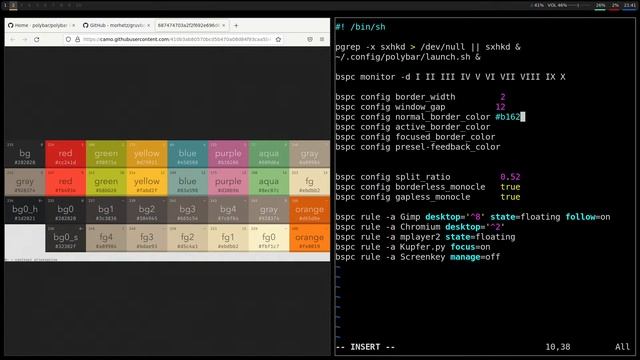Click the bg0_s swatch
Viewport: 640px width, 360px height.
(65, 238)
